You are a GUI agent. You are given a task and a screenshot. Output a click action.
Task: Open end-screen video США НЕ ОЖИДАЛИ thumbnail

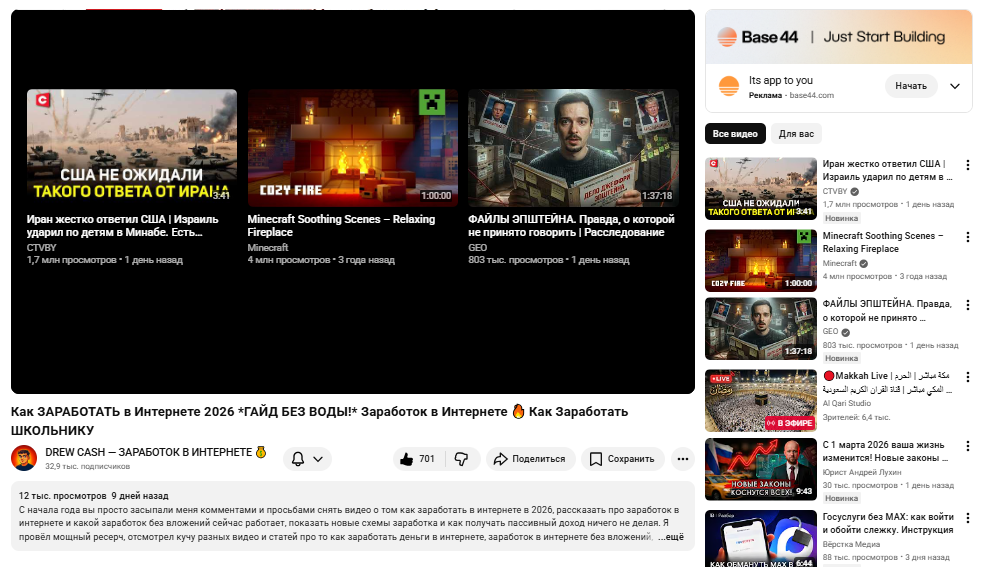coord(132,147)
